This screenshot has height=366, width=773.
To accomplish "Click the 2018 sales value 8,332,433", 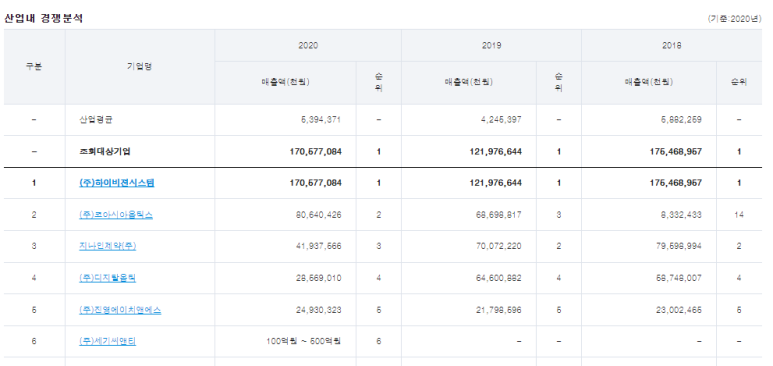I will tap(681, 215).
